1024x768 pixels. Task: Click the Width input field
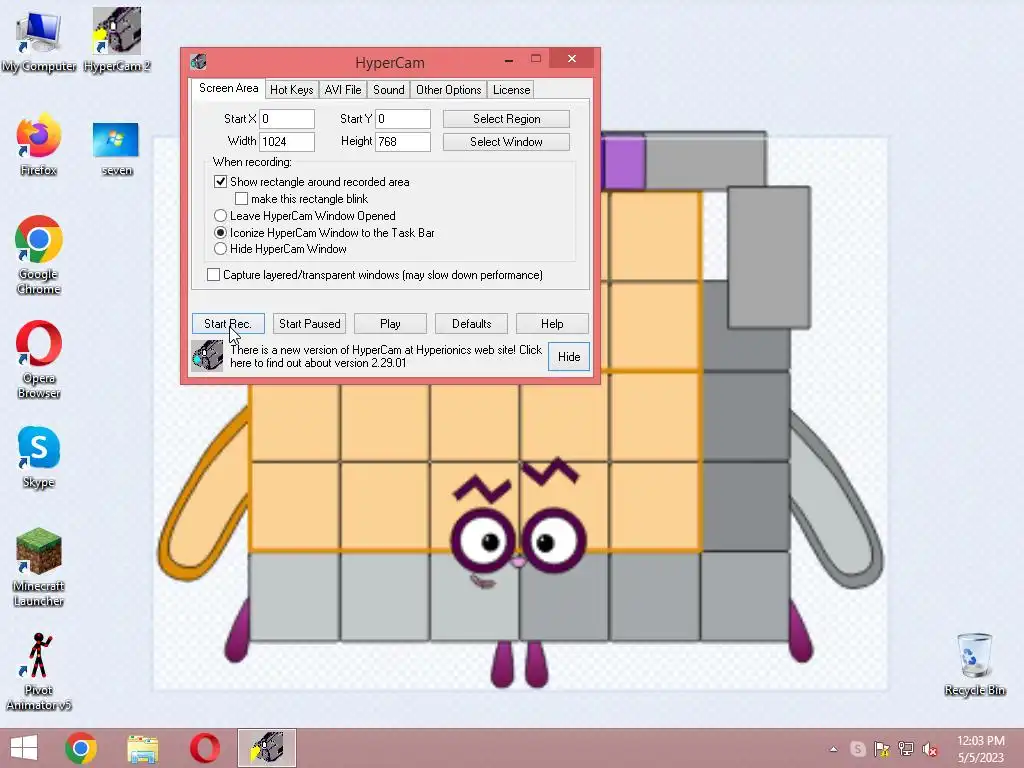click(287, 142)
